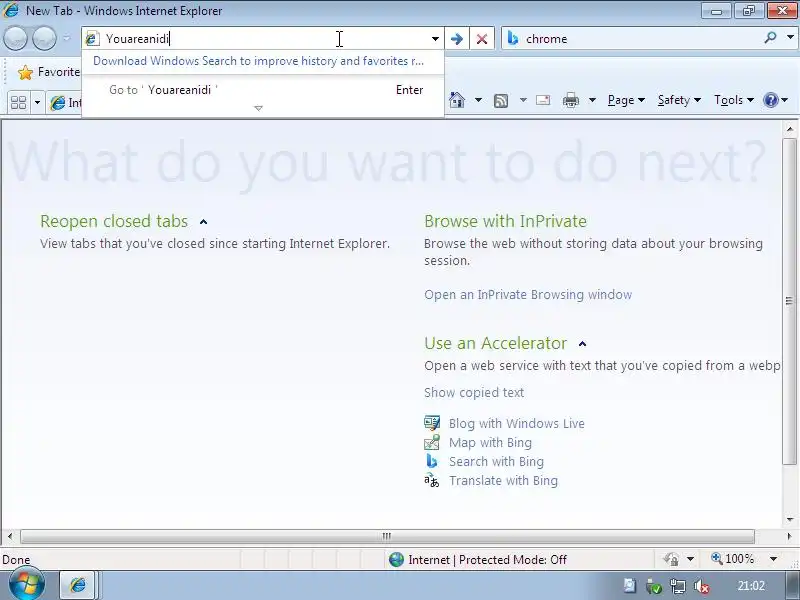Click the Blog with Windows Live icon
The image size is (800, 600).
click(432, 423)
